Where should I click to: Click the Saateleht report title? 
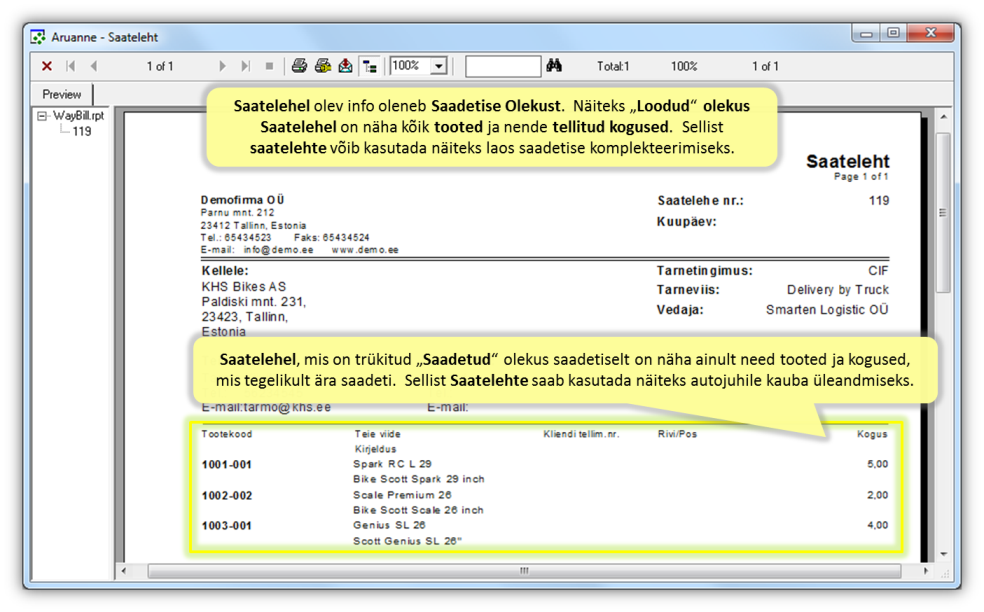coord(847,161)
